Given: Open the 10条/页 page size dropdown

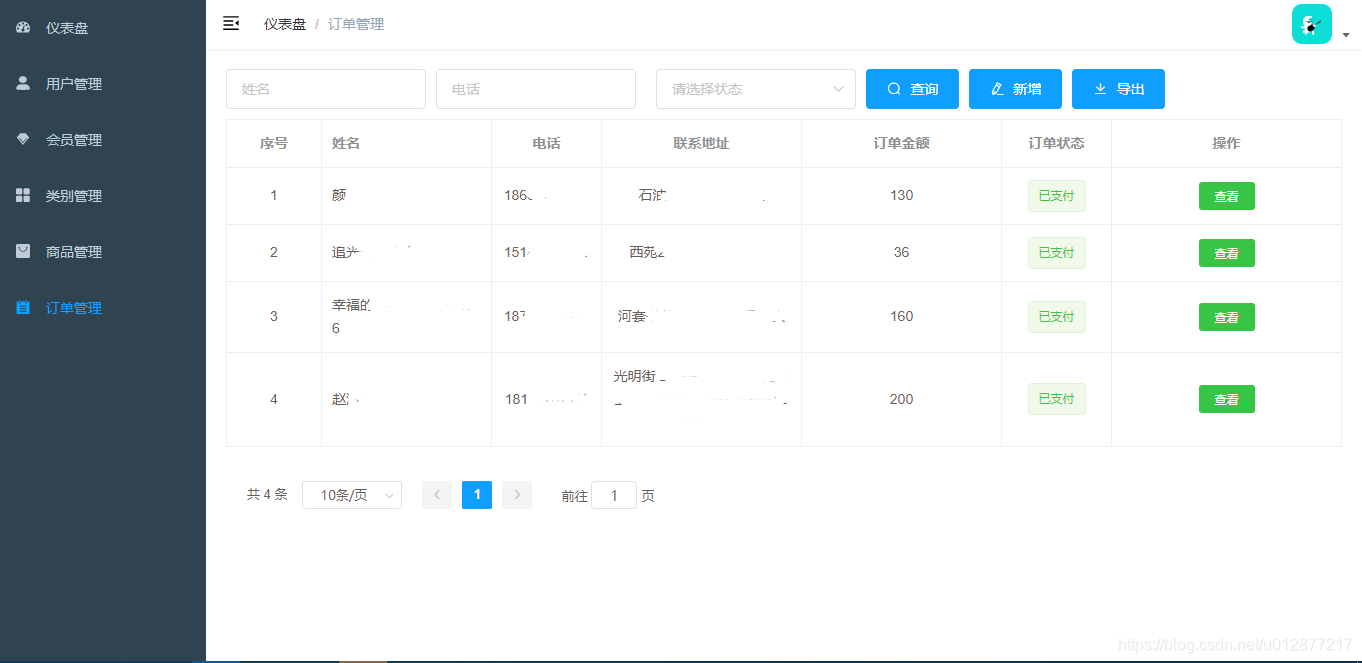Looking at the screenshot, I should pyautogui.click(x=351, y=494).
